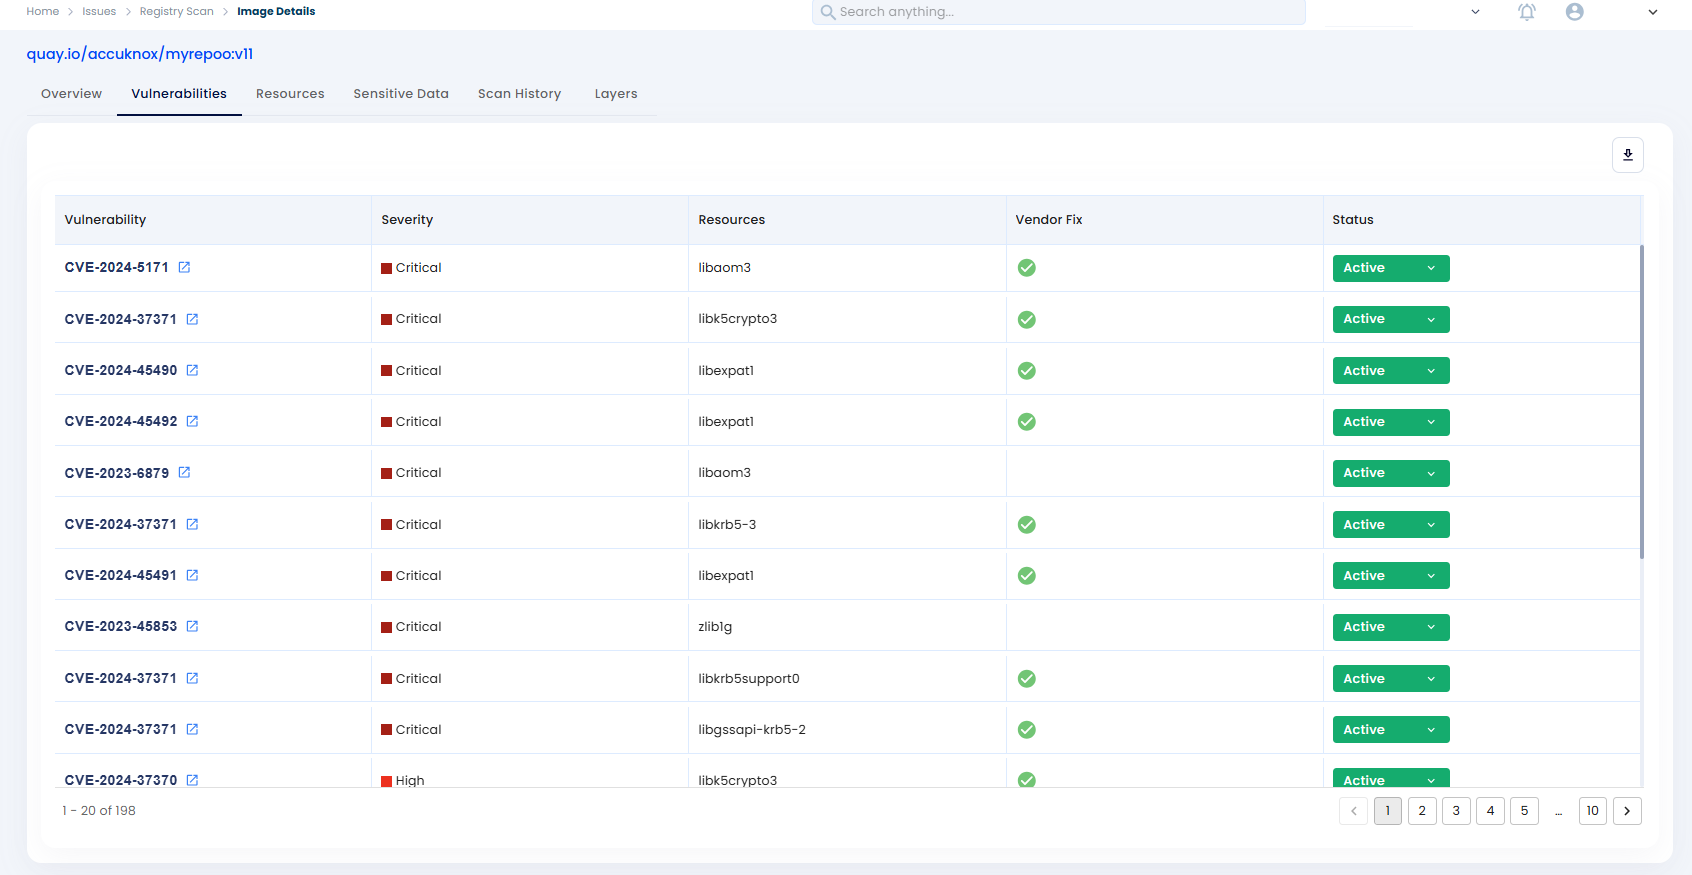Click Critical severity for CVE-2024-5171
The width and height of the screenshot is (1692, 875).
coord(411,268)
